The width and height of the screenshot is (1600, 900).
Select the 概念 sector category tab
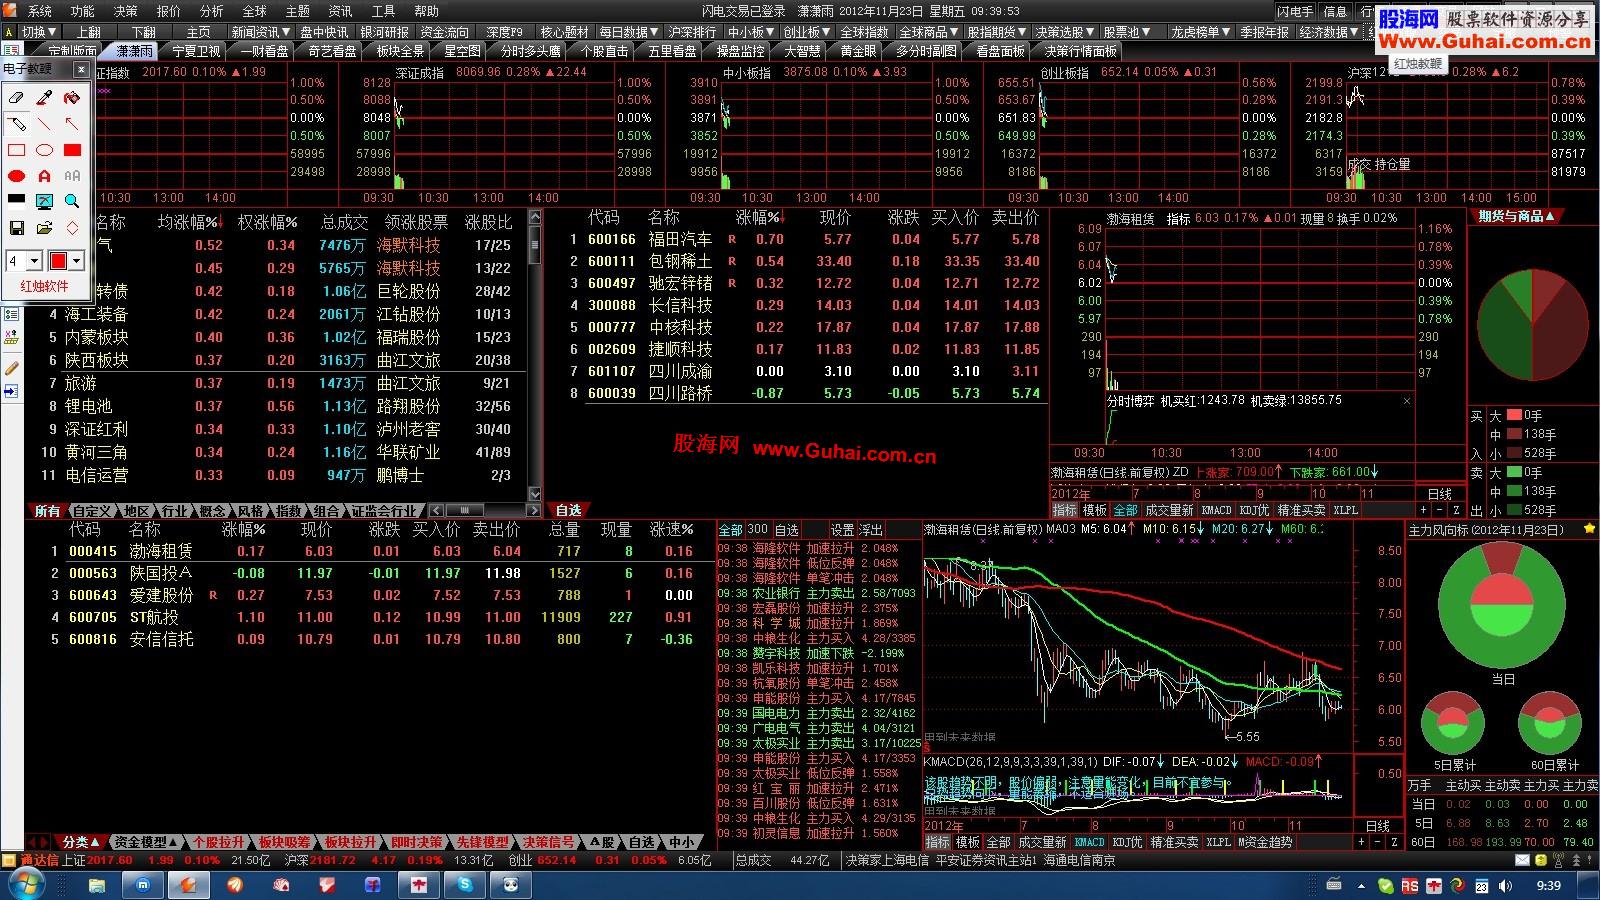point(212,511)
